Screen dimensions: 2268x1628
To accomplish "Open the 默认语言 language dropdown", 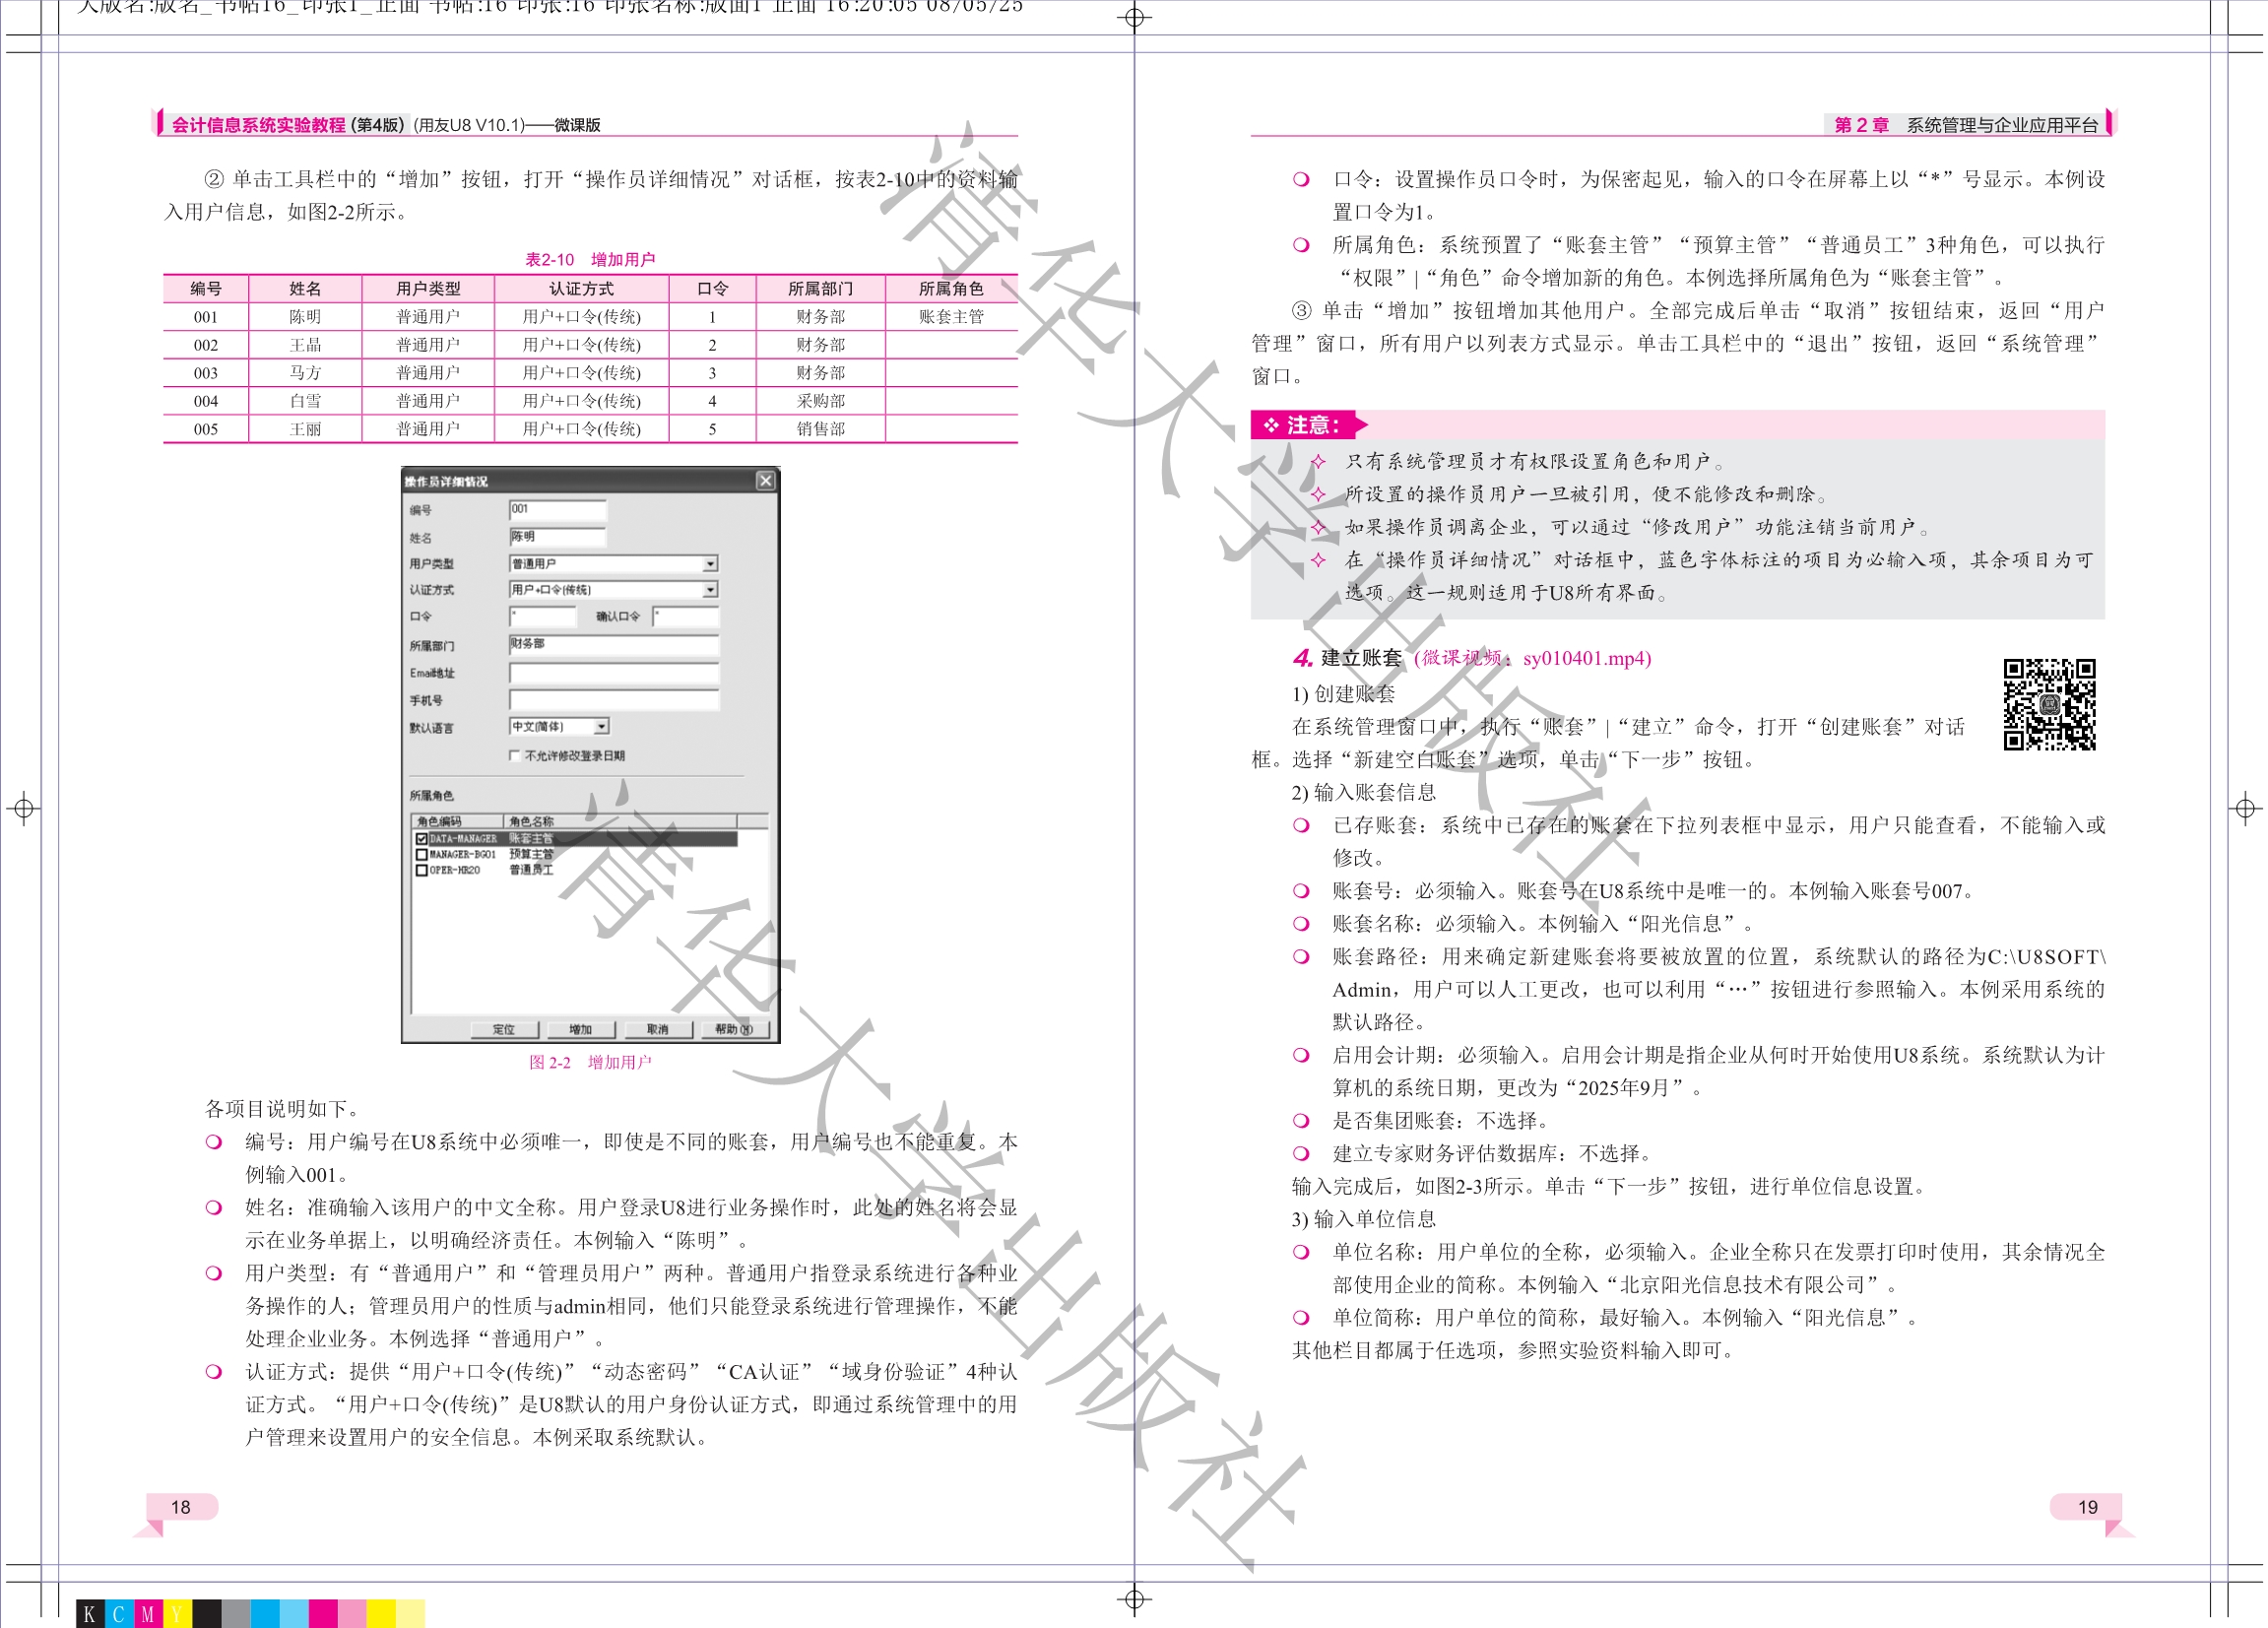I will click(601, 727).
